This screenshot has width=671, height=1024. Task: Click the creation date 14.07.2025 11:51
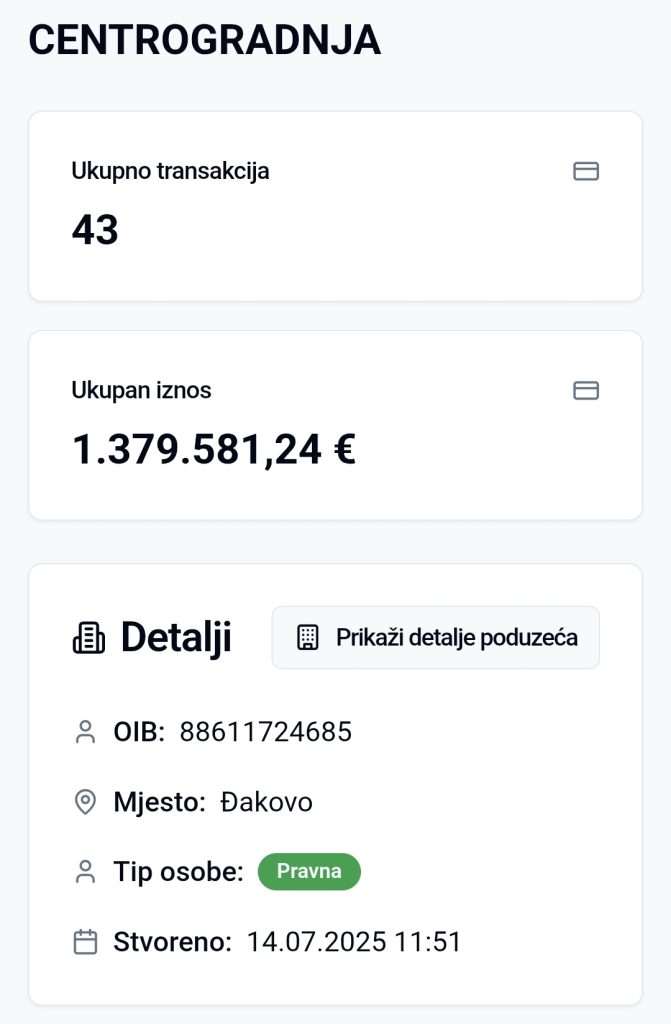pos(354,942)
